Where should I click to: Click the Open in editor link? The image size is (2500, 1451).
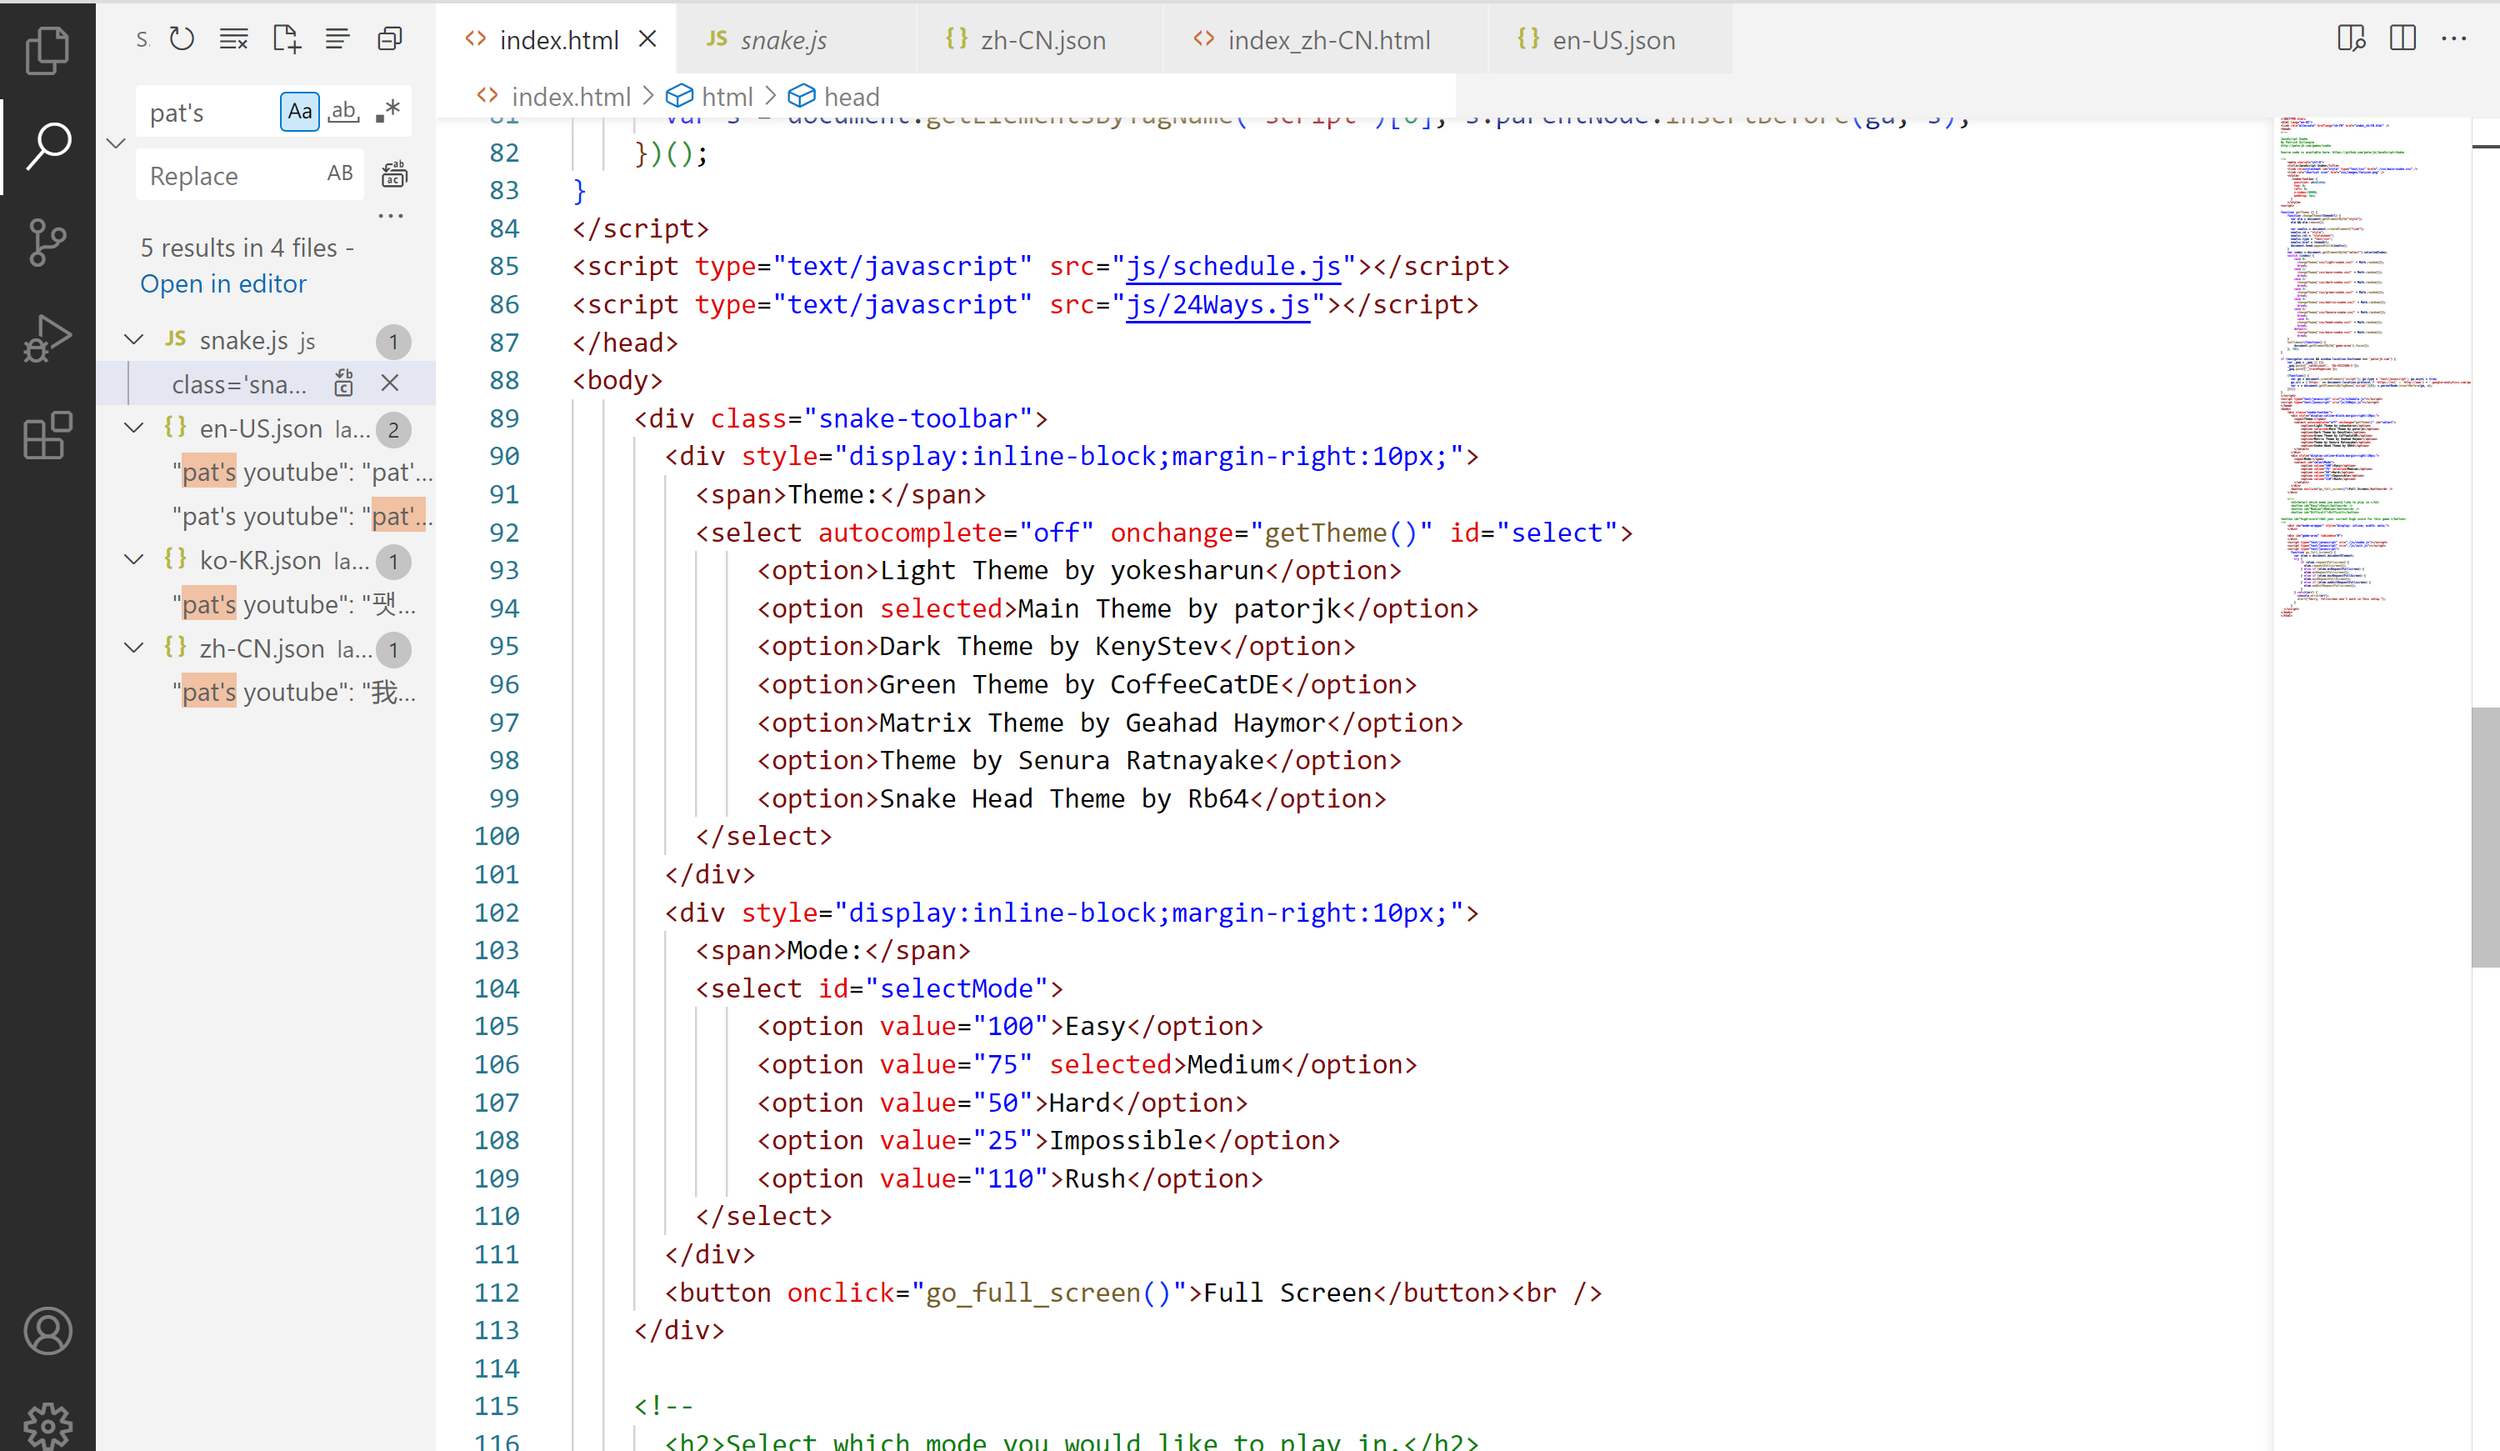pos(224,283)
